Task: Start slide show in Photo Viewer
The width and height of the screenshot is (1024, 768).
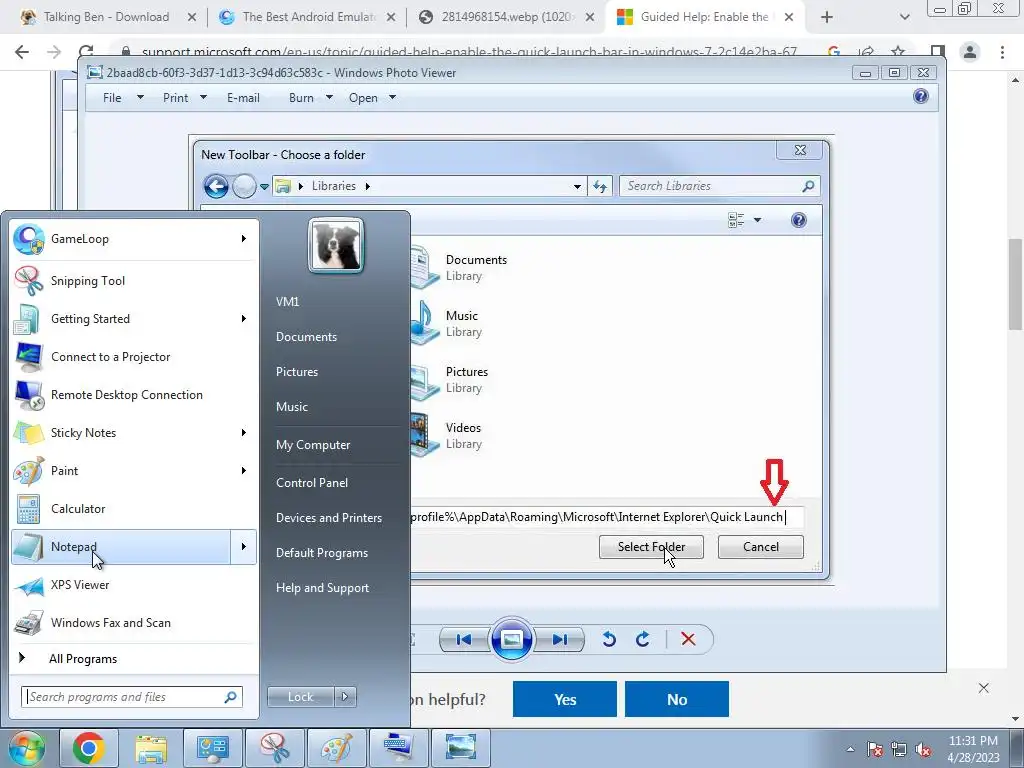Action: pyautogui.click(x=511, y=639)
